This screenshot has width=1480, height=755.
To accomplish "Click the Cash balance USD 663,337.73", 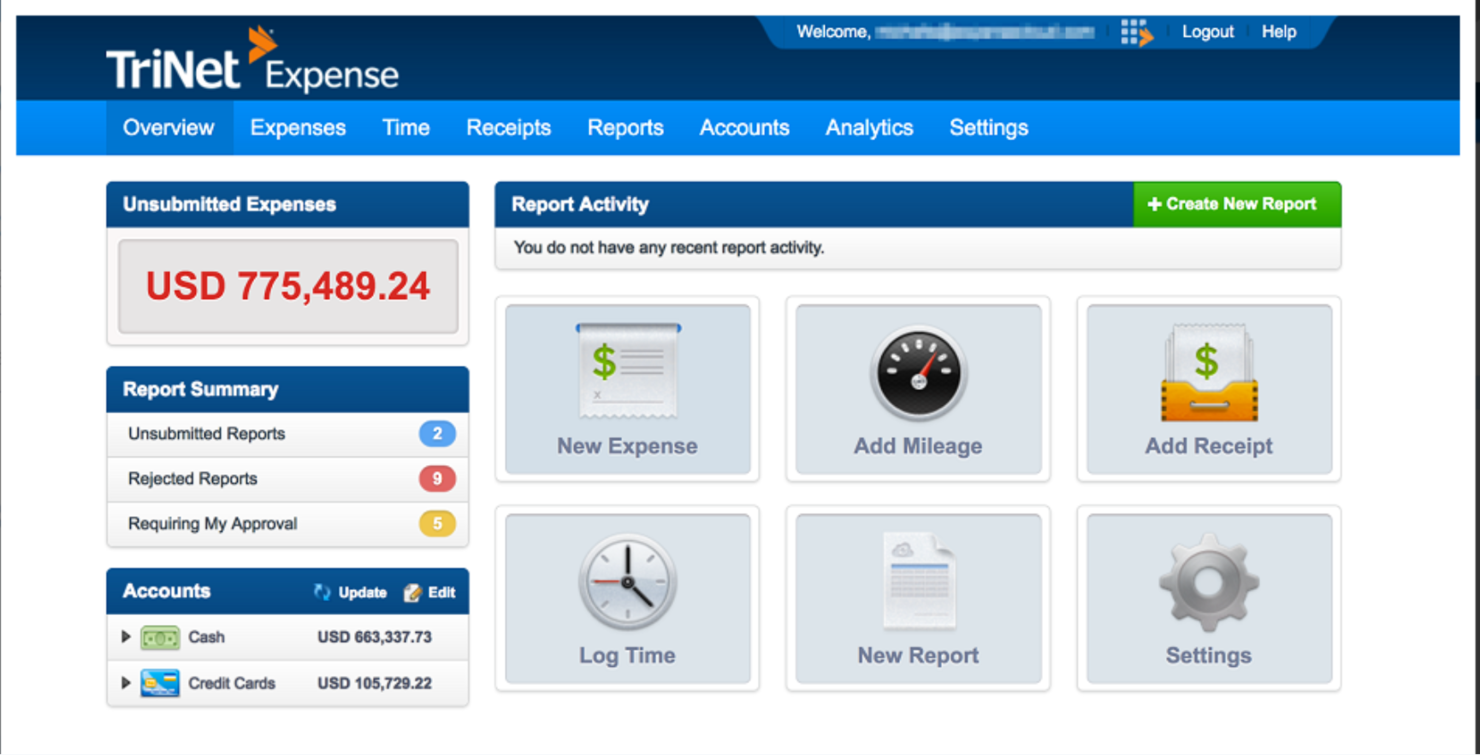I will [x=375, y=637].
